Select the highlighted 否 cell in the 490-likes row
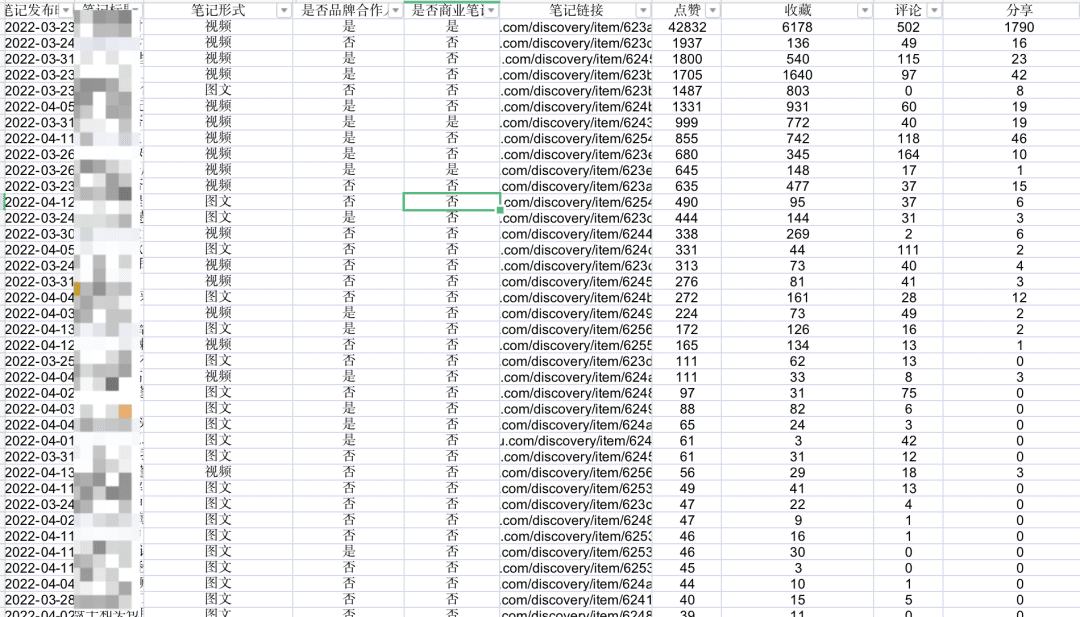1080x617 pixels. (x=451, y=202)
